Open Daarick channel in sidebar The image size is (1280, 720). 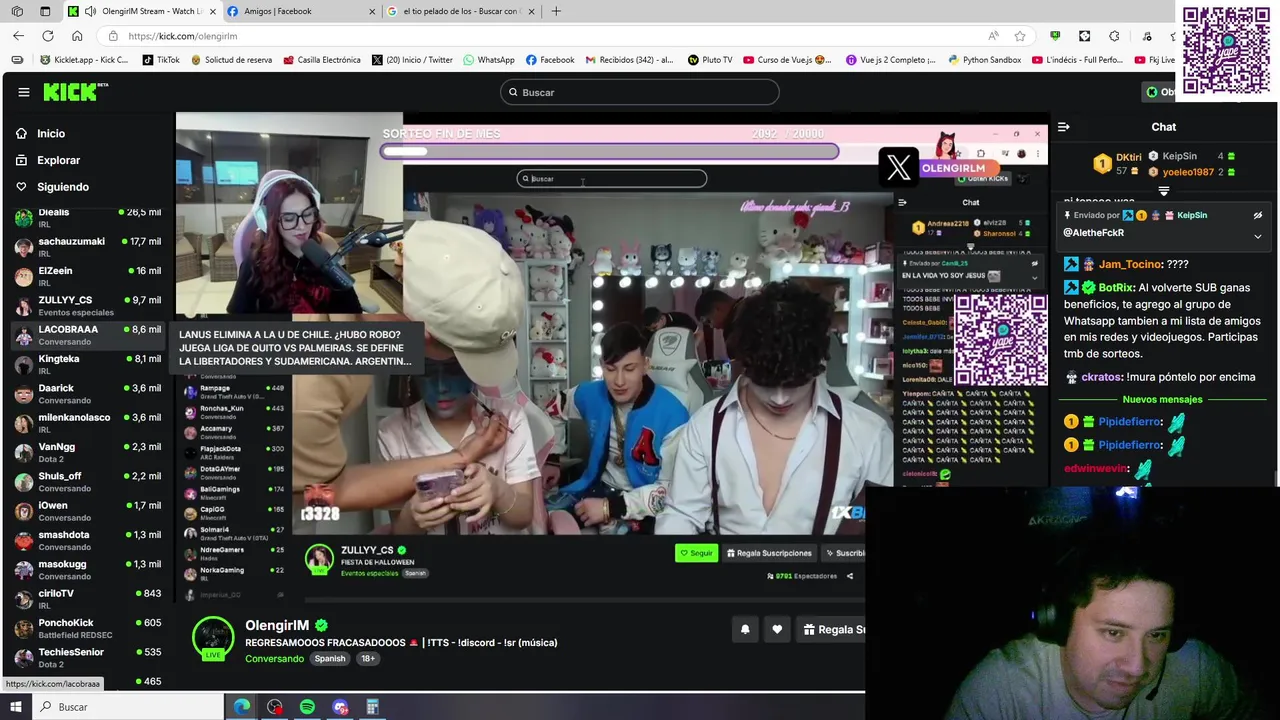click(87, 394)
